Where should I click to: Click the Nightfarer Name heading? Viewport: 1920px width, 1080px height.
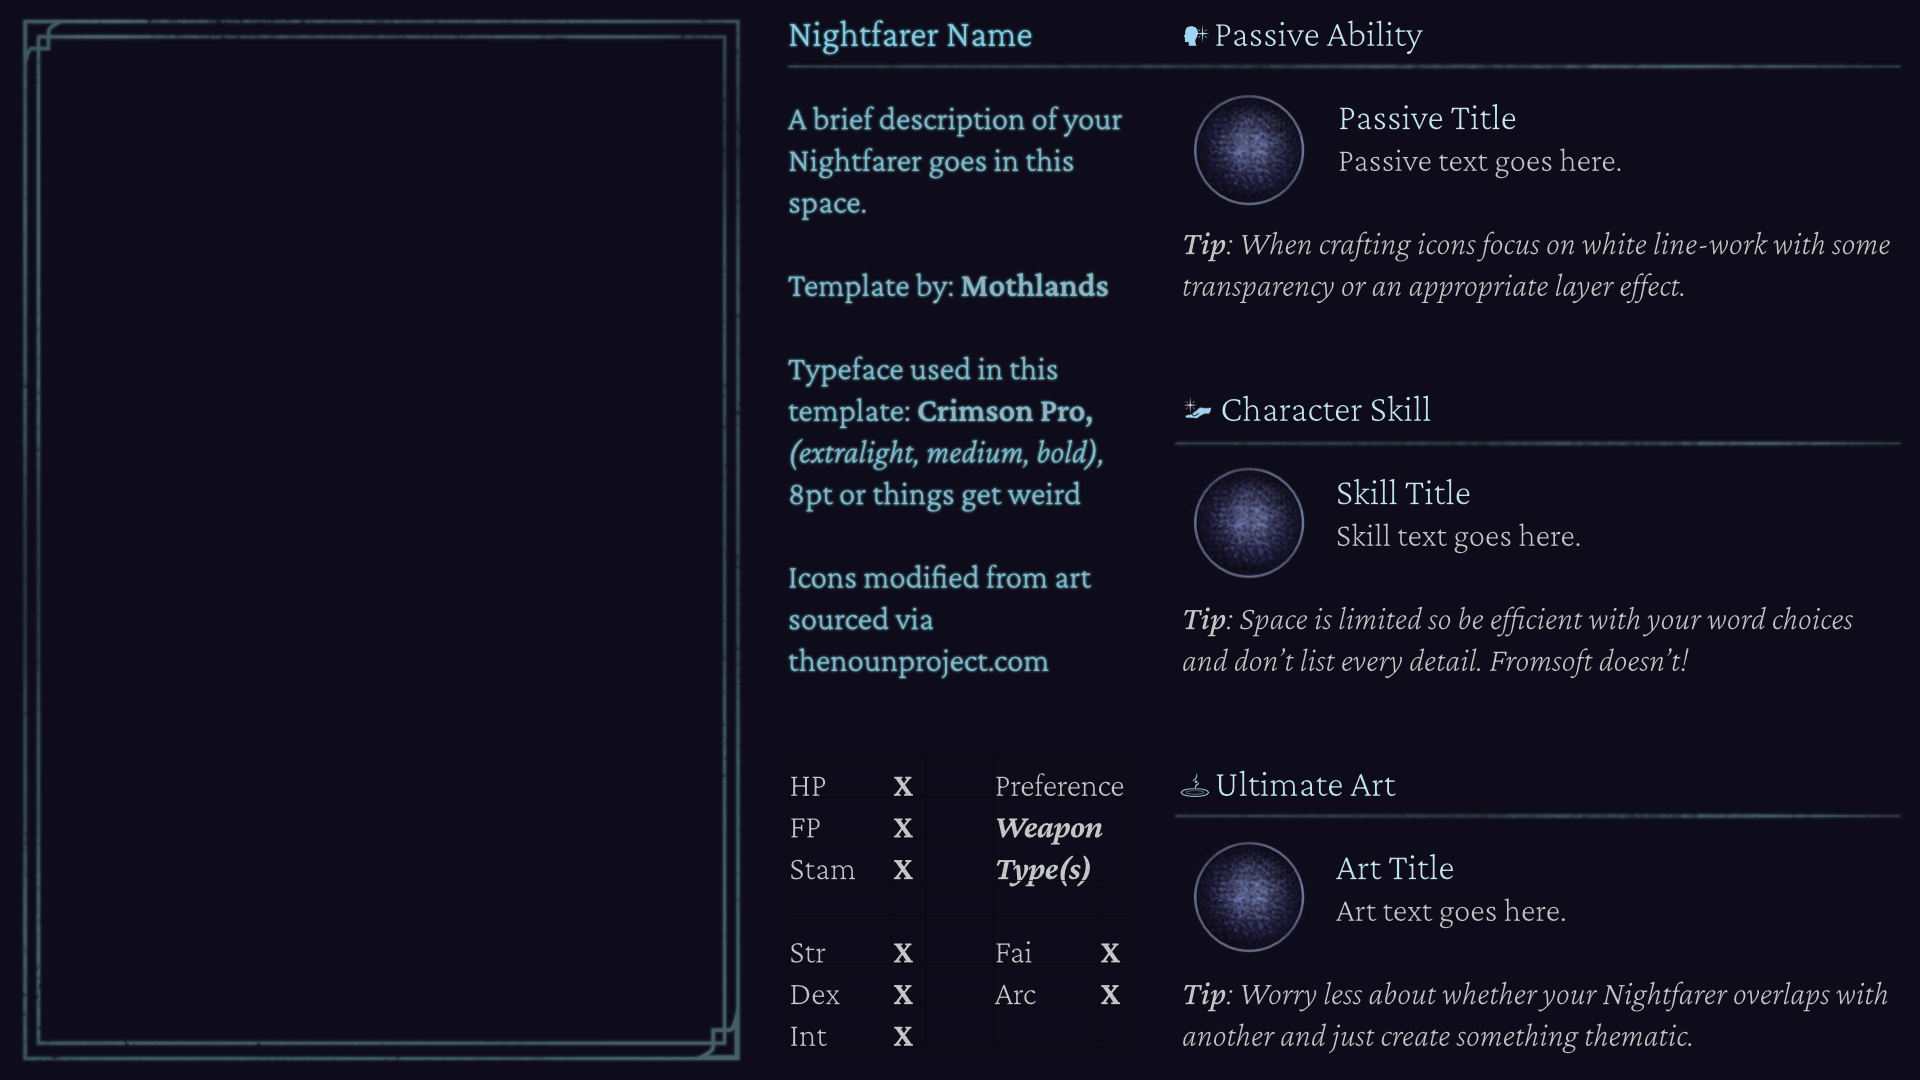(910, 35)
